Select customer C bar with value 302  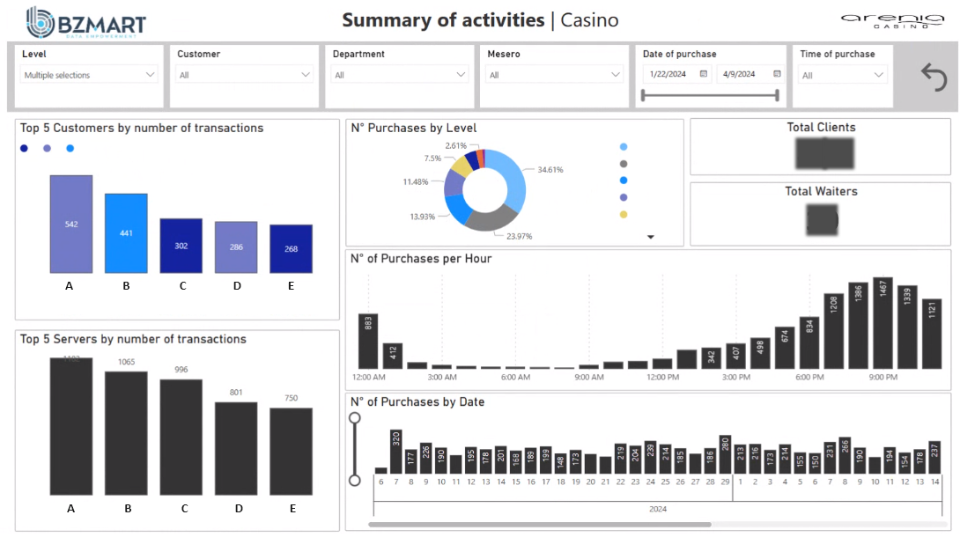tap(181, 246)
